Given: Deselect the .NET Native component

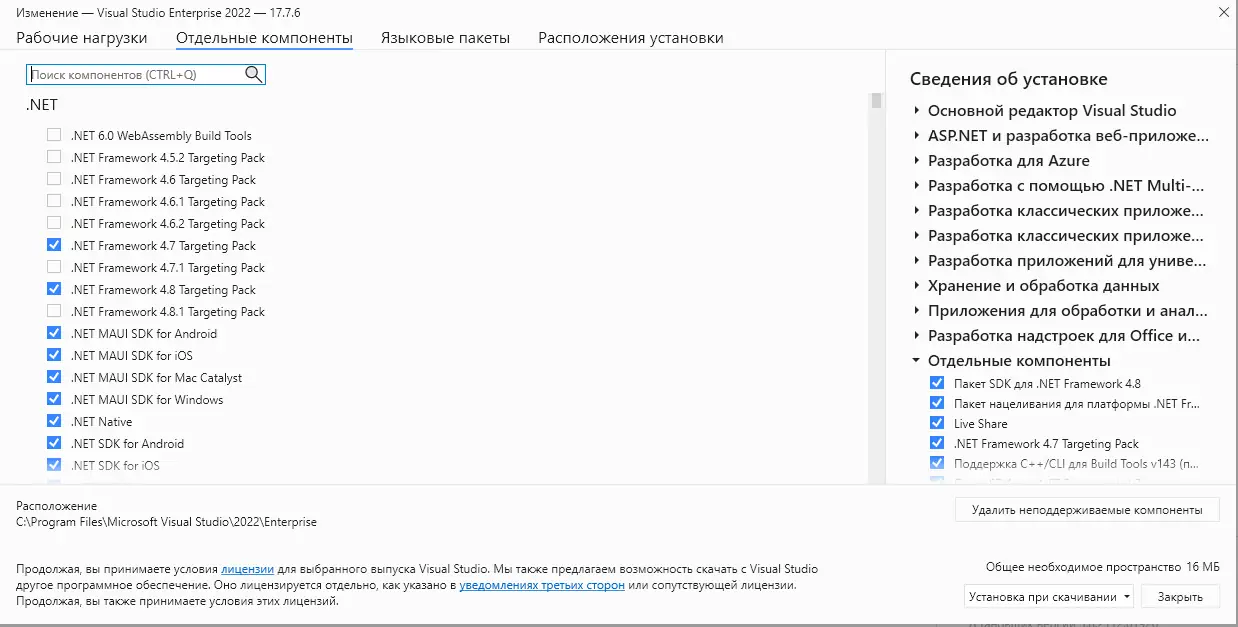Looking at the screenshot, I should click(x=54, y=421).
